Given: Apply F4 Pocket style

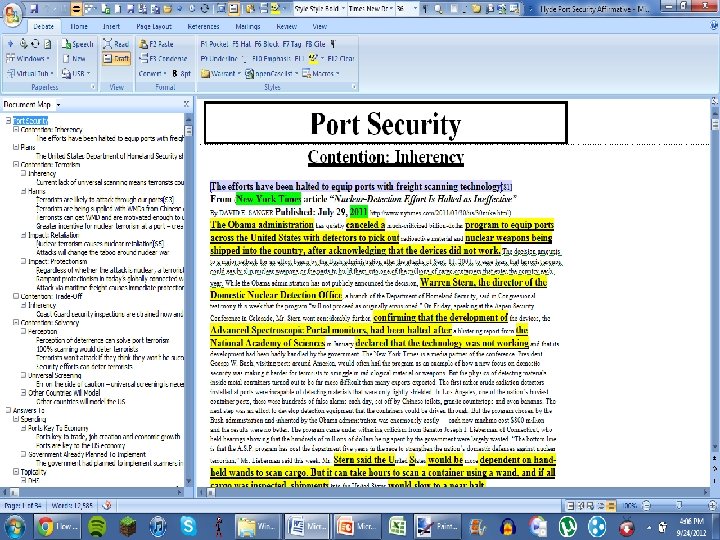Looking at the screenshot, I should click(x=214, y=44).
